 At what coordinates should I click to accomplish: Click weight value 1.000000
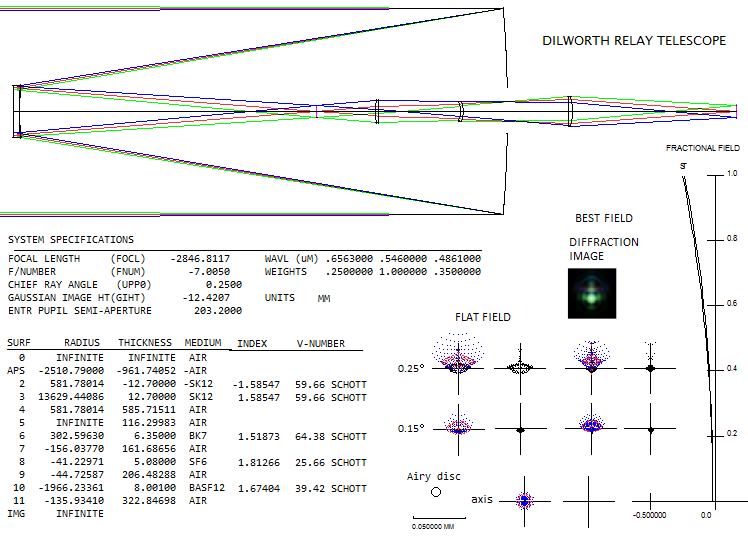tap(403, 271)
